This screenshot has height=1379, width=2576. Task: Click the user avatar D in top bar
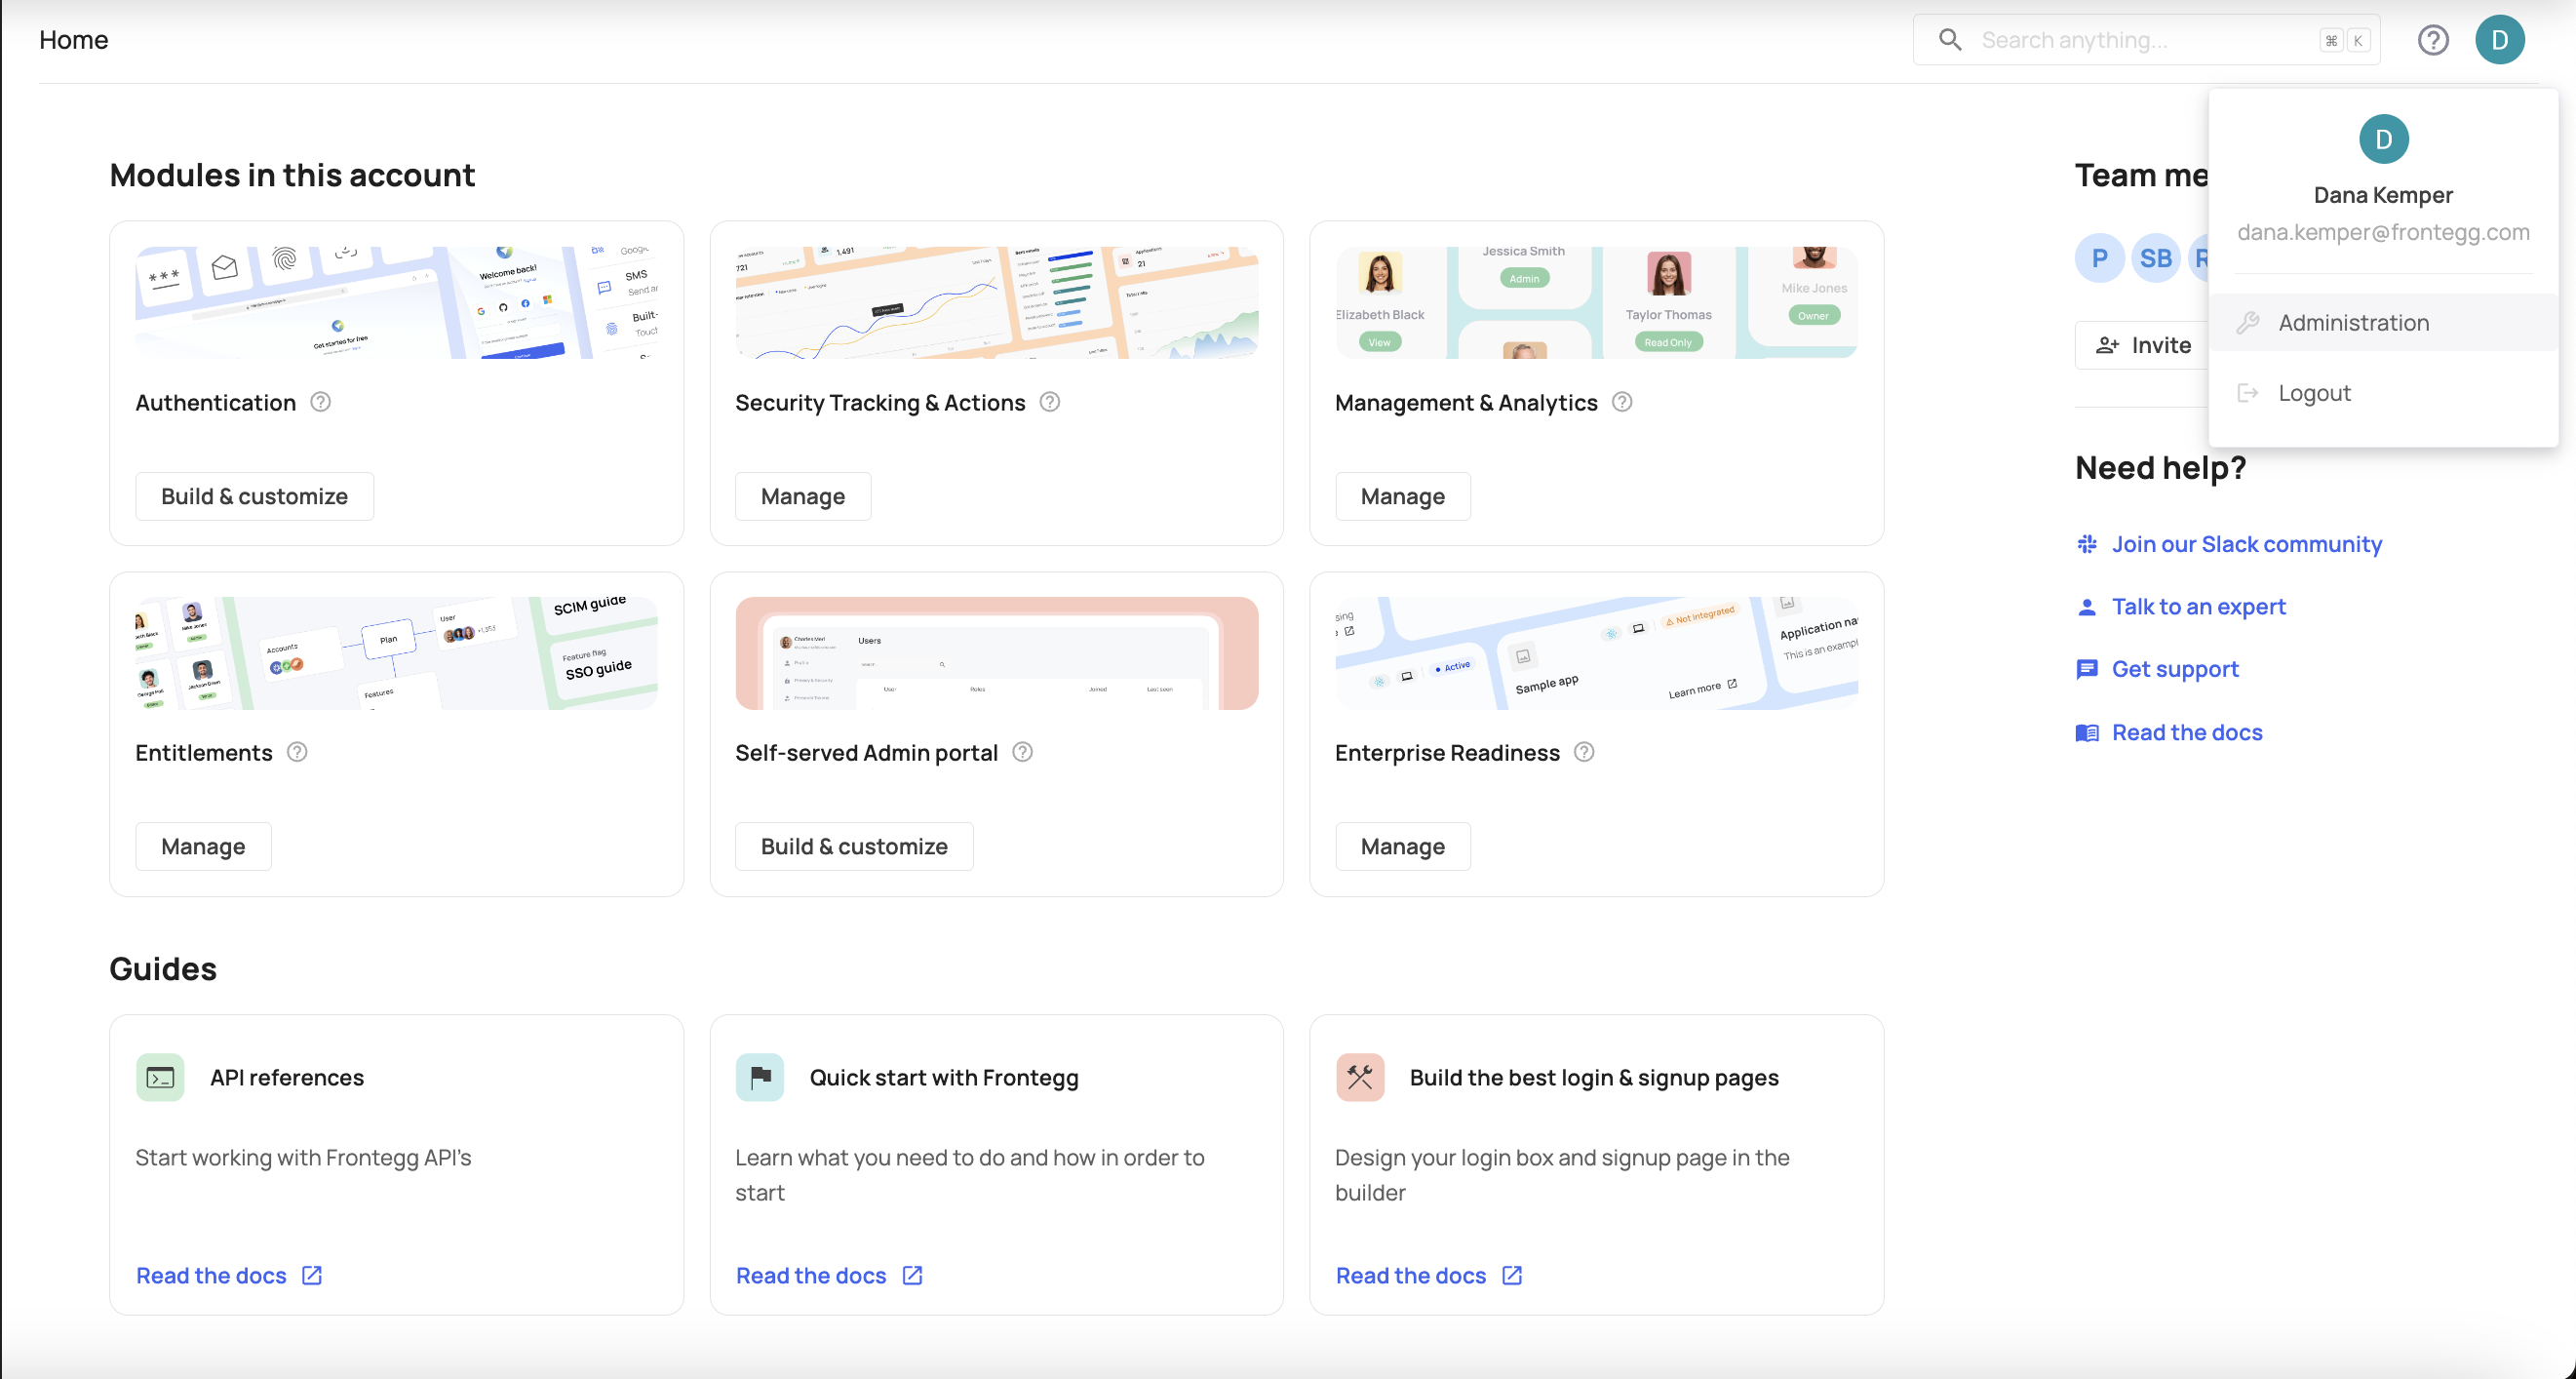click(x=2499, y=40)
